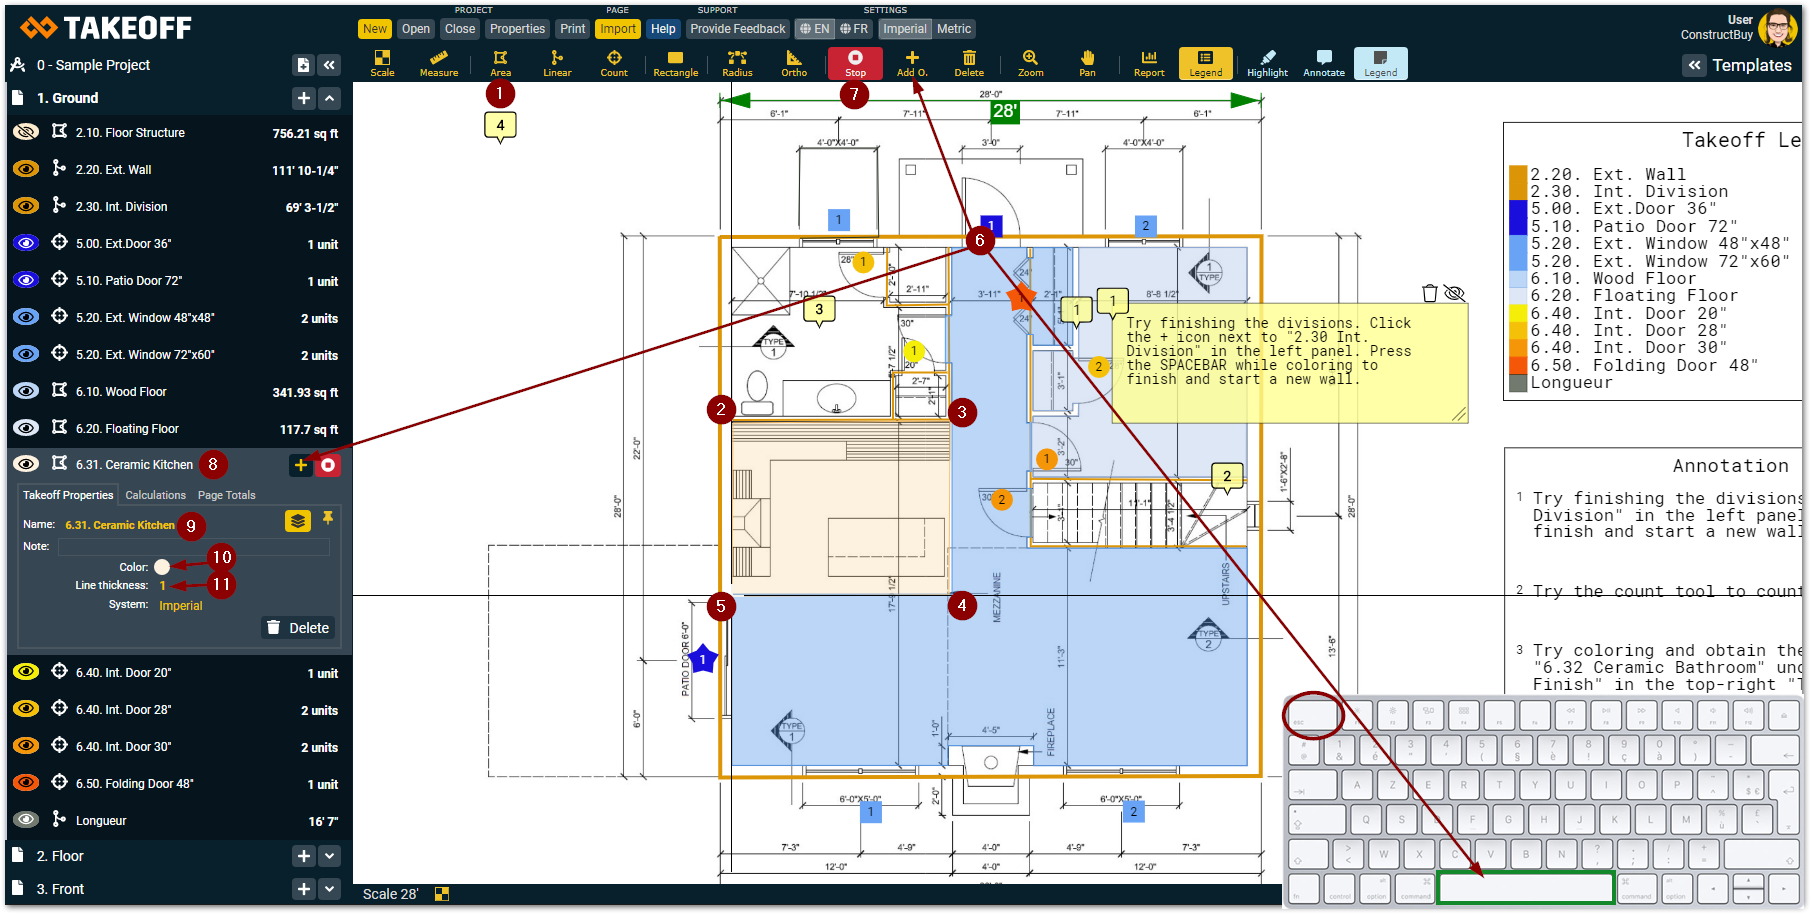
Task: Select the Scale tool
Action: click(382, 63)
